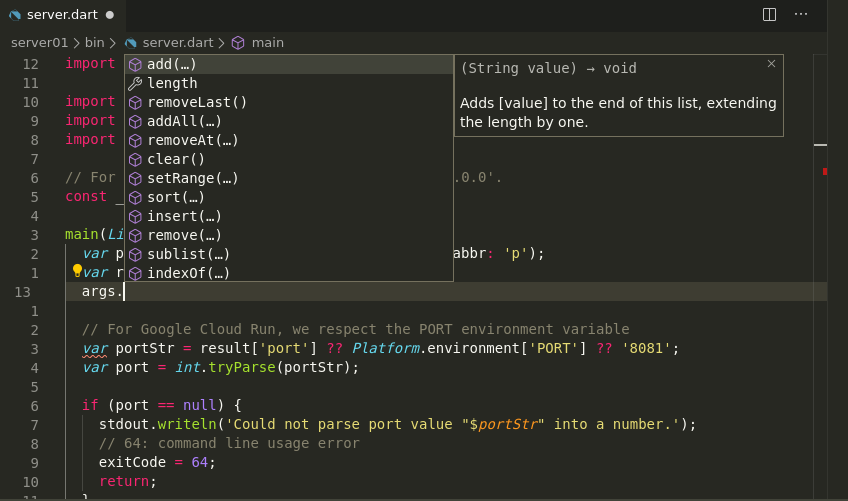Screen dimensions: 848x501
Task: Choose the length property suggestion
Action: (289, 83)
